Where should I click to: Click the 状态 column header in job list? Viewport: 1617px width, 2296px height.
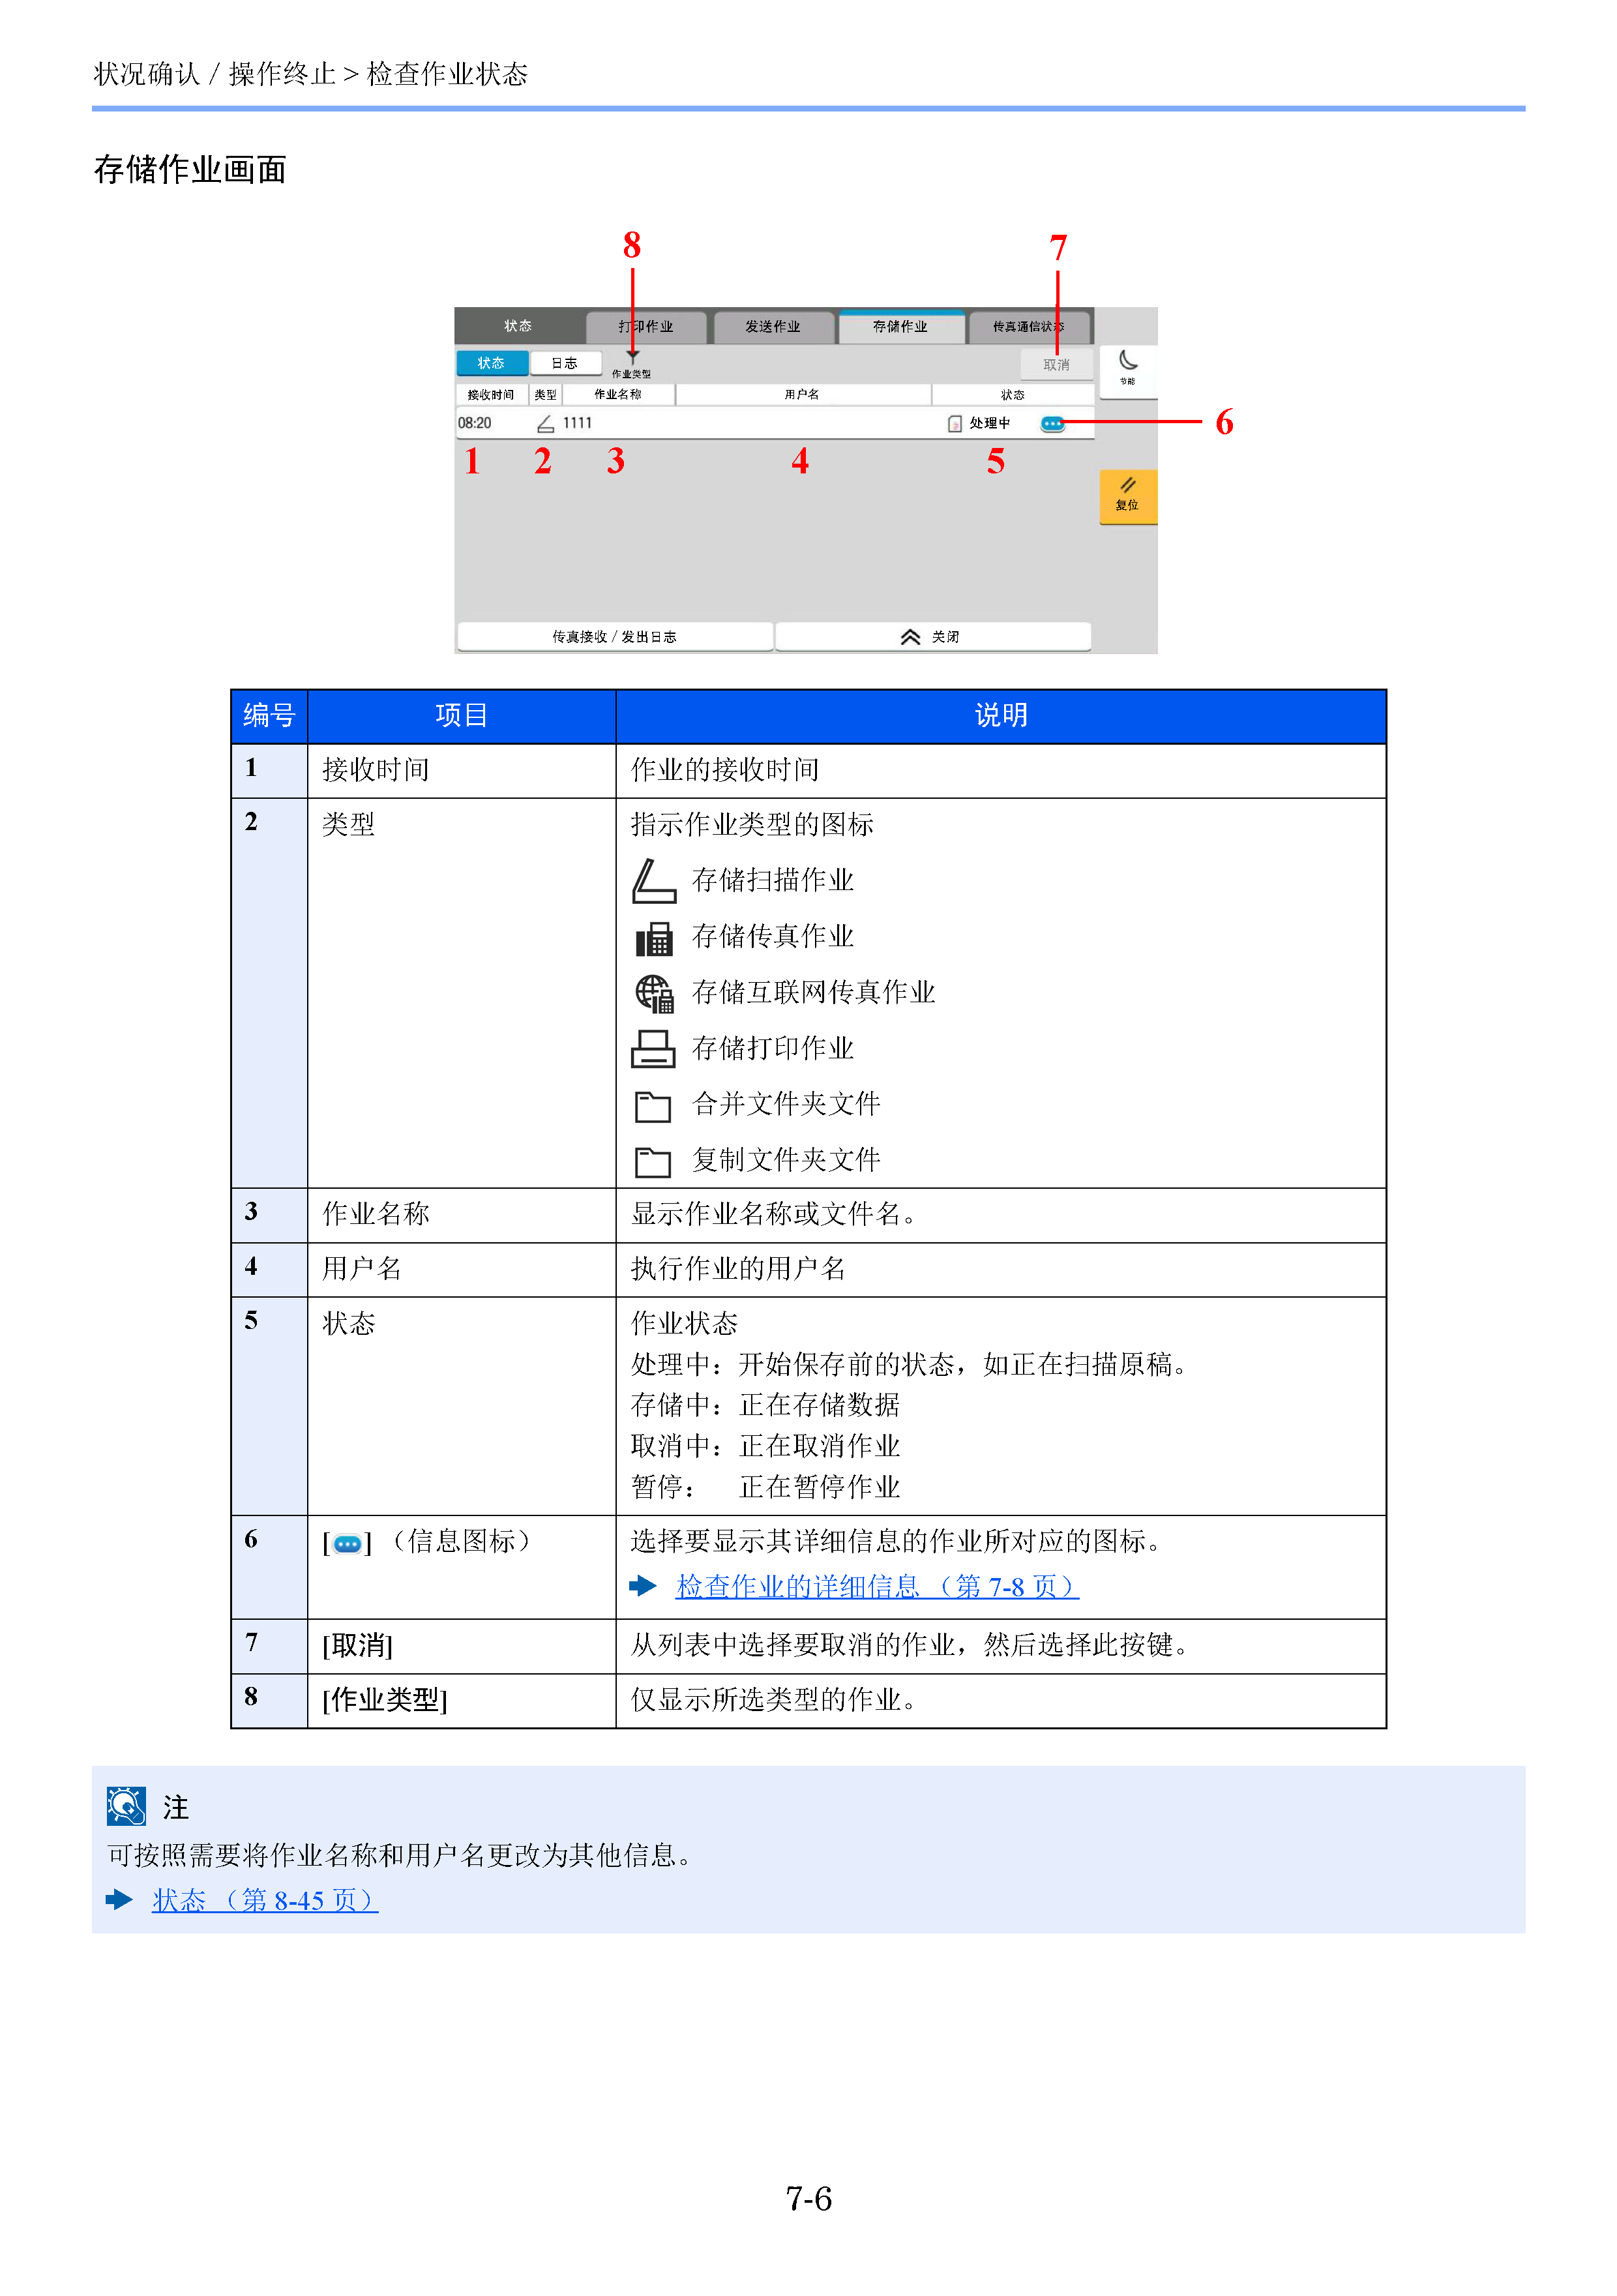(x=1012, y=395)
